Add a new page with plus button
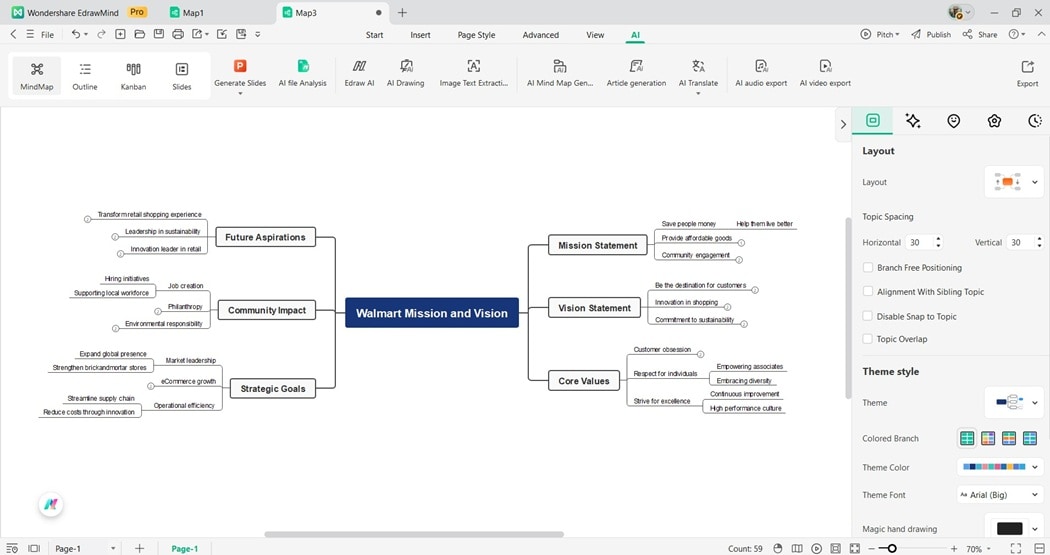The image size is (1050, 555). (x=139, y=548)
